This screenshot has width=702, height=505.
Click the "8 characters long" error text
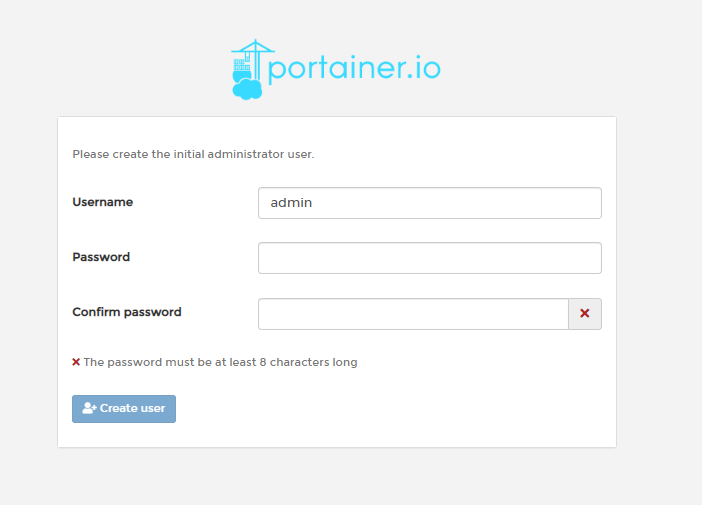[x=308, y=362]
